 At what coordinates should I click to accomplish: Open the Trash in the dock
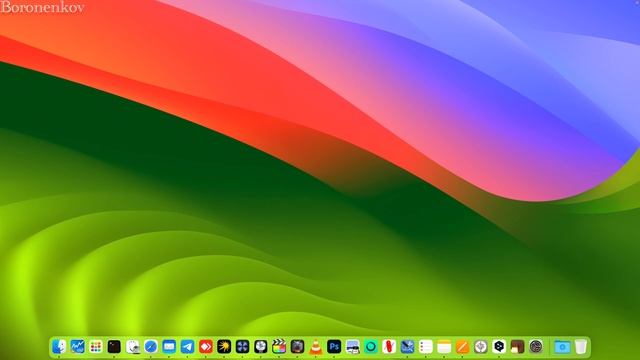coord(580,347)
